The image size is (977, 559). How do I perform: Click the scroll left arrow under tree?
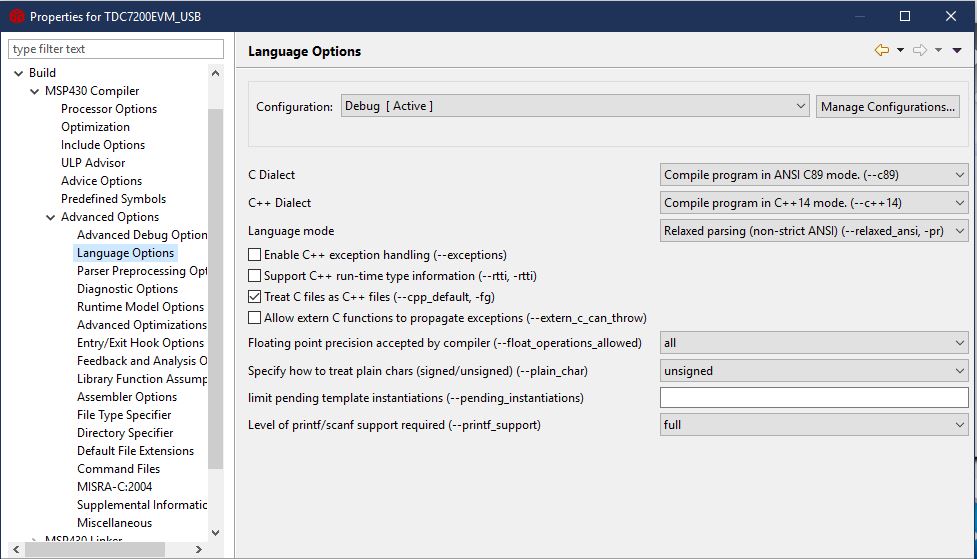click(x=16, y=550)
